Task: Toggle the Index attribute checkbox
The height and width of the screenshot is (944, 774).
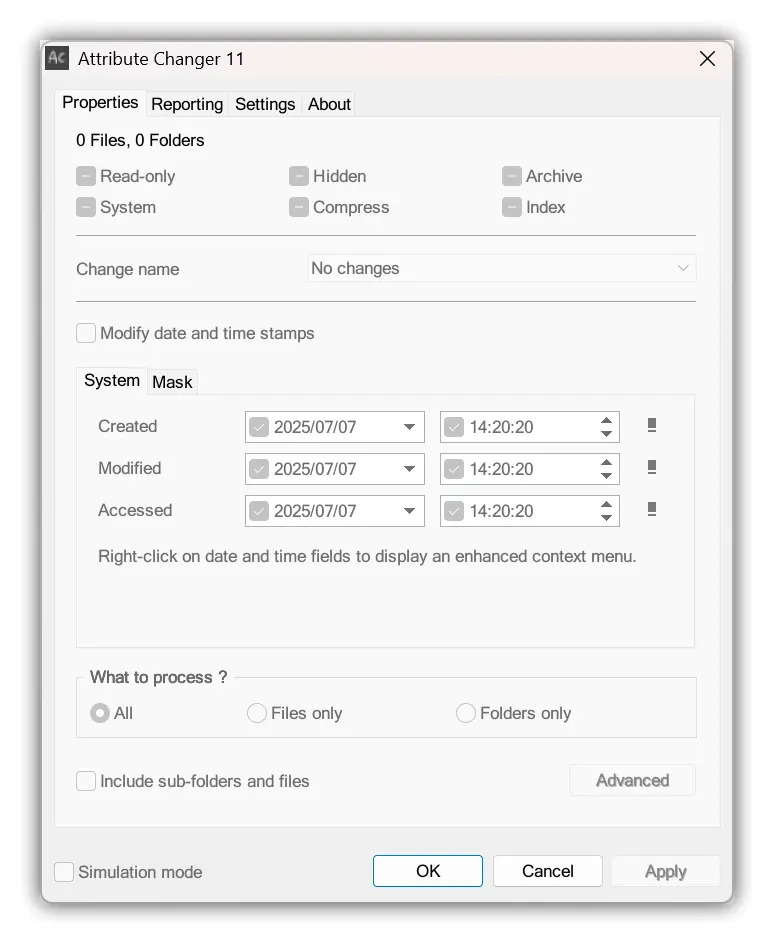Action: (x=512, y=207)
